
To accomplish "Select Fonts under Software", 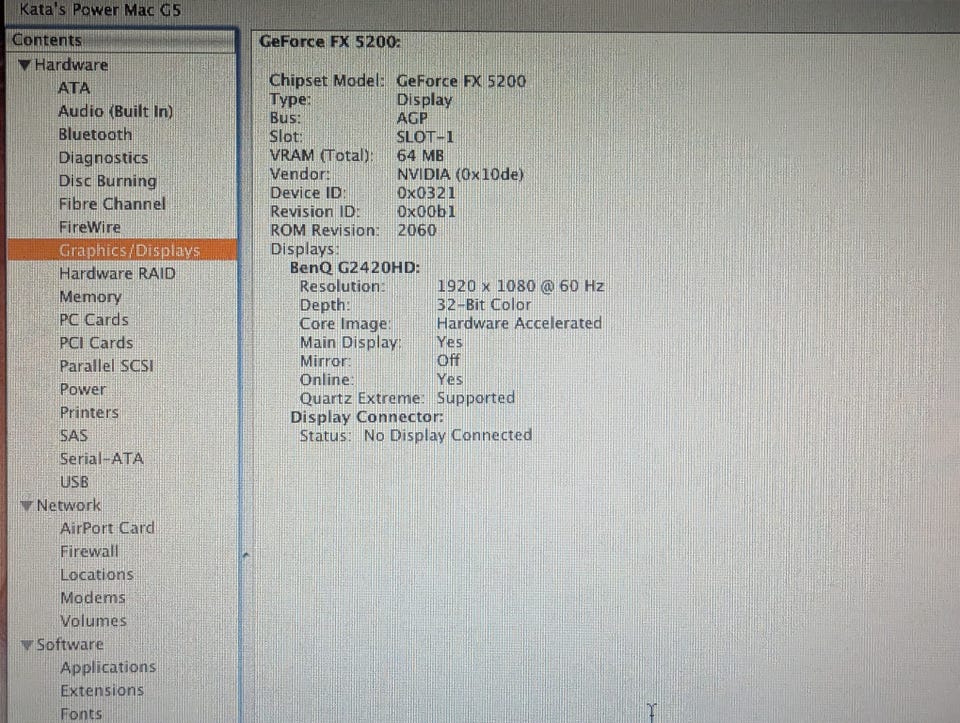I will (81, 714).
